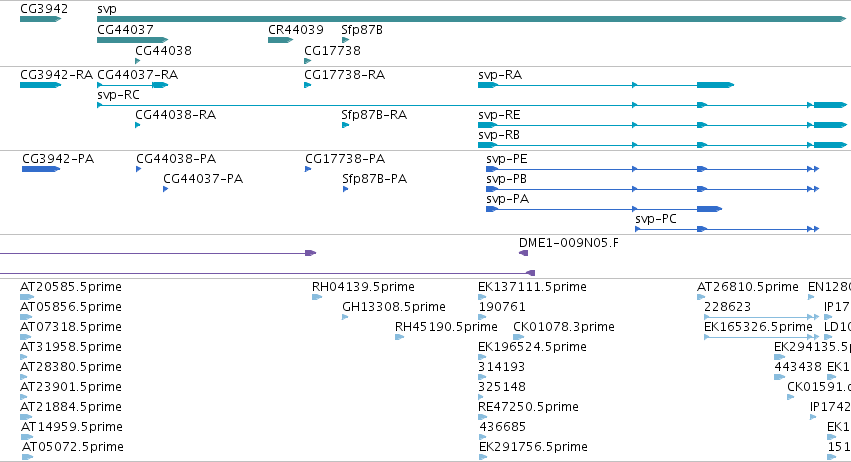
Task: Open the AT05072.5prime EST
Action: pyautogui.click(x=28, y=457)
